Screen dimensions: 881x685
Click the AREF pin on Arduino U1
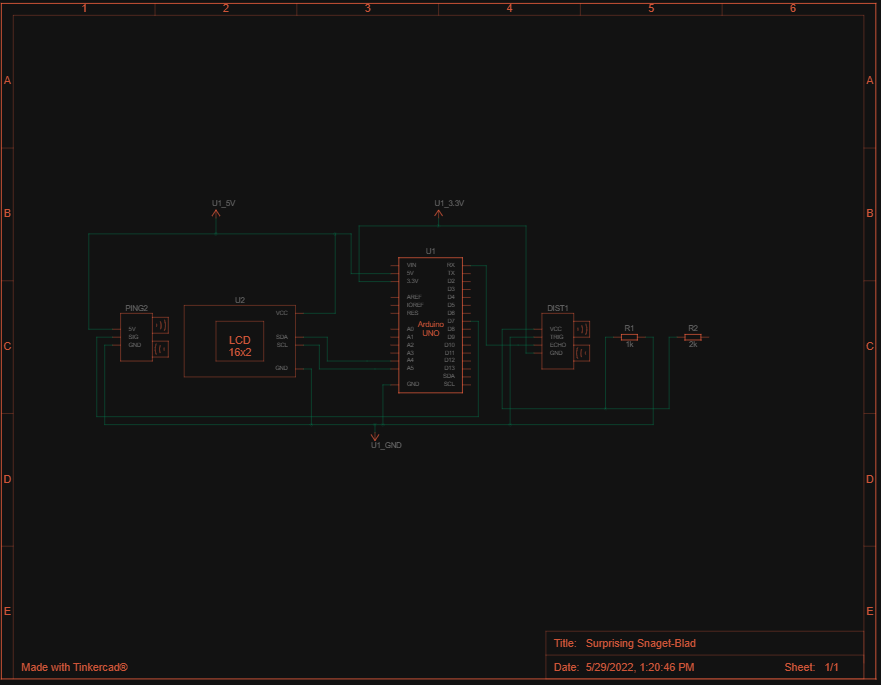(414, 297)
